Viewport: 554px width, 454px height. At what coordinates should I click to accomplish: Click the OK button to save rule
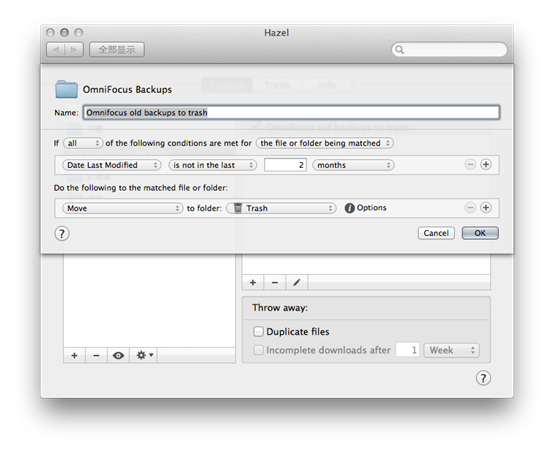(x=480, y=233)
